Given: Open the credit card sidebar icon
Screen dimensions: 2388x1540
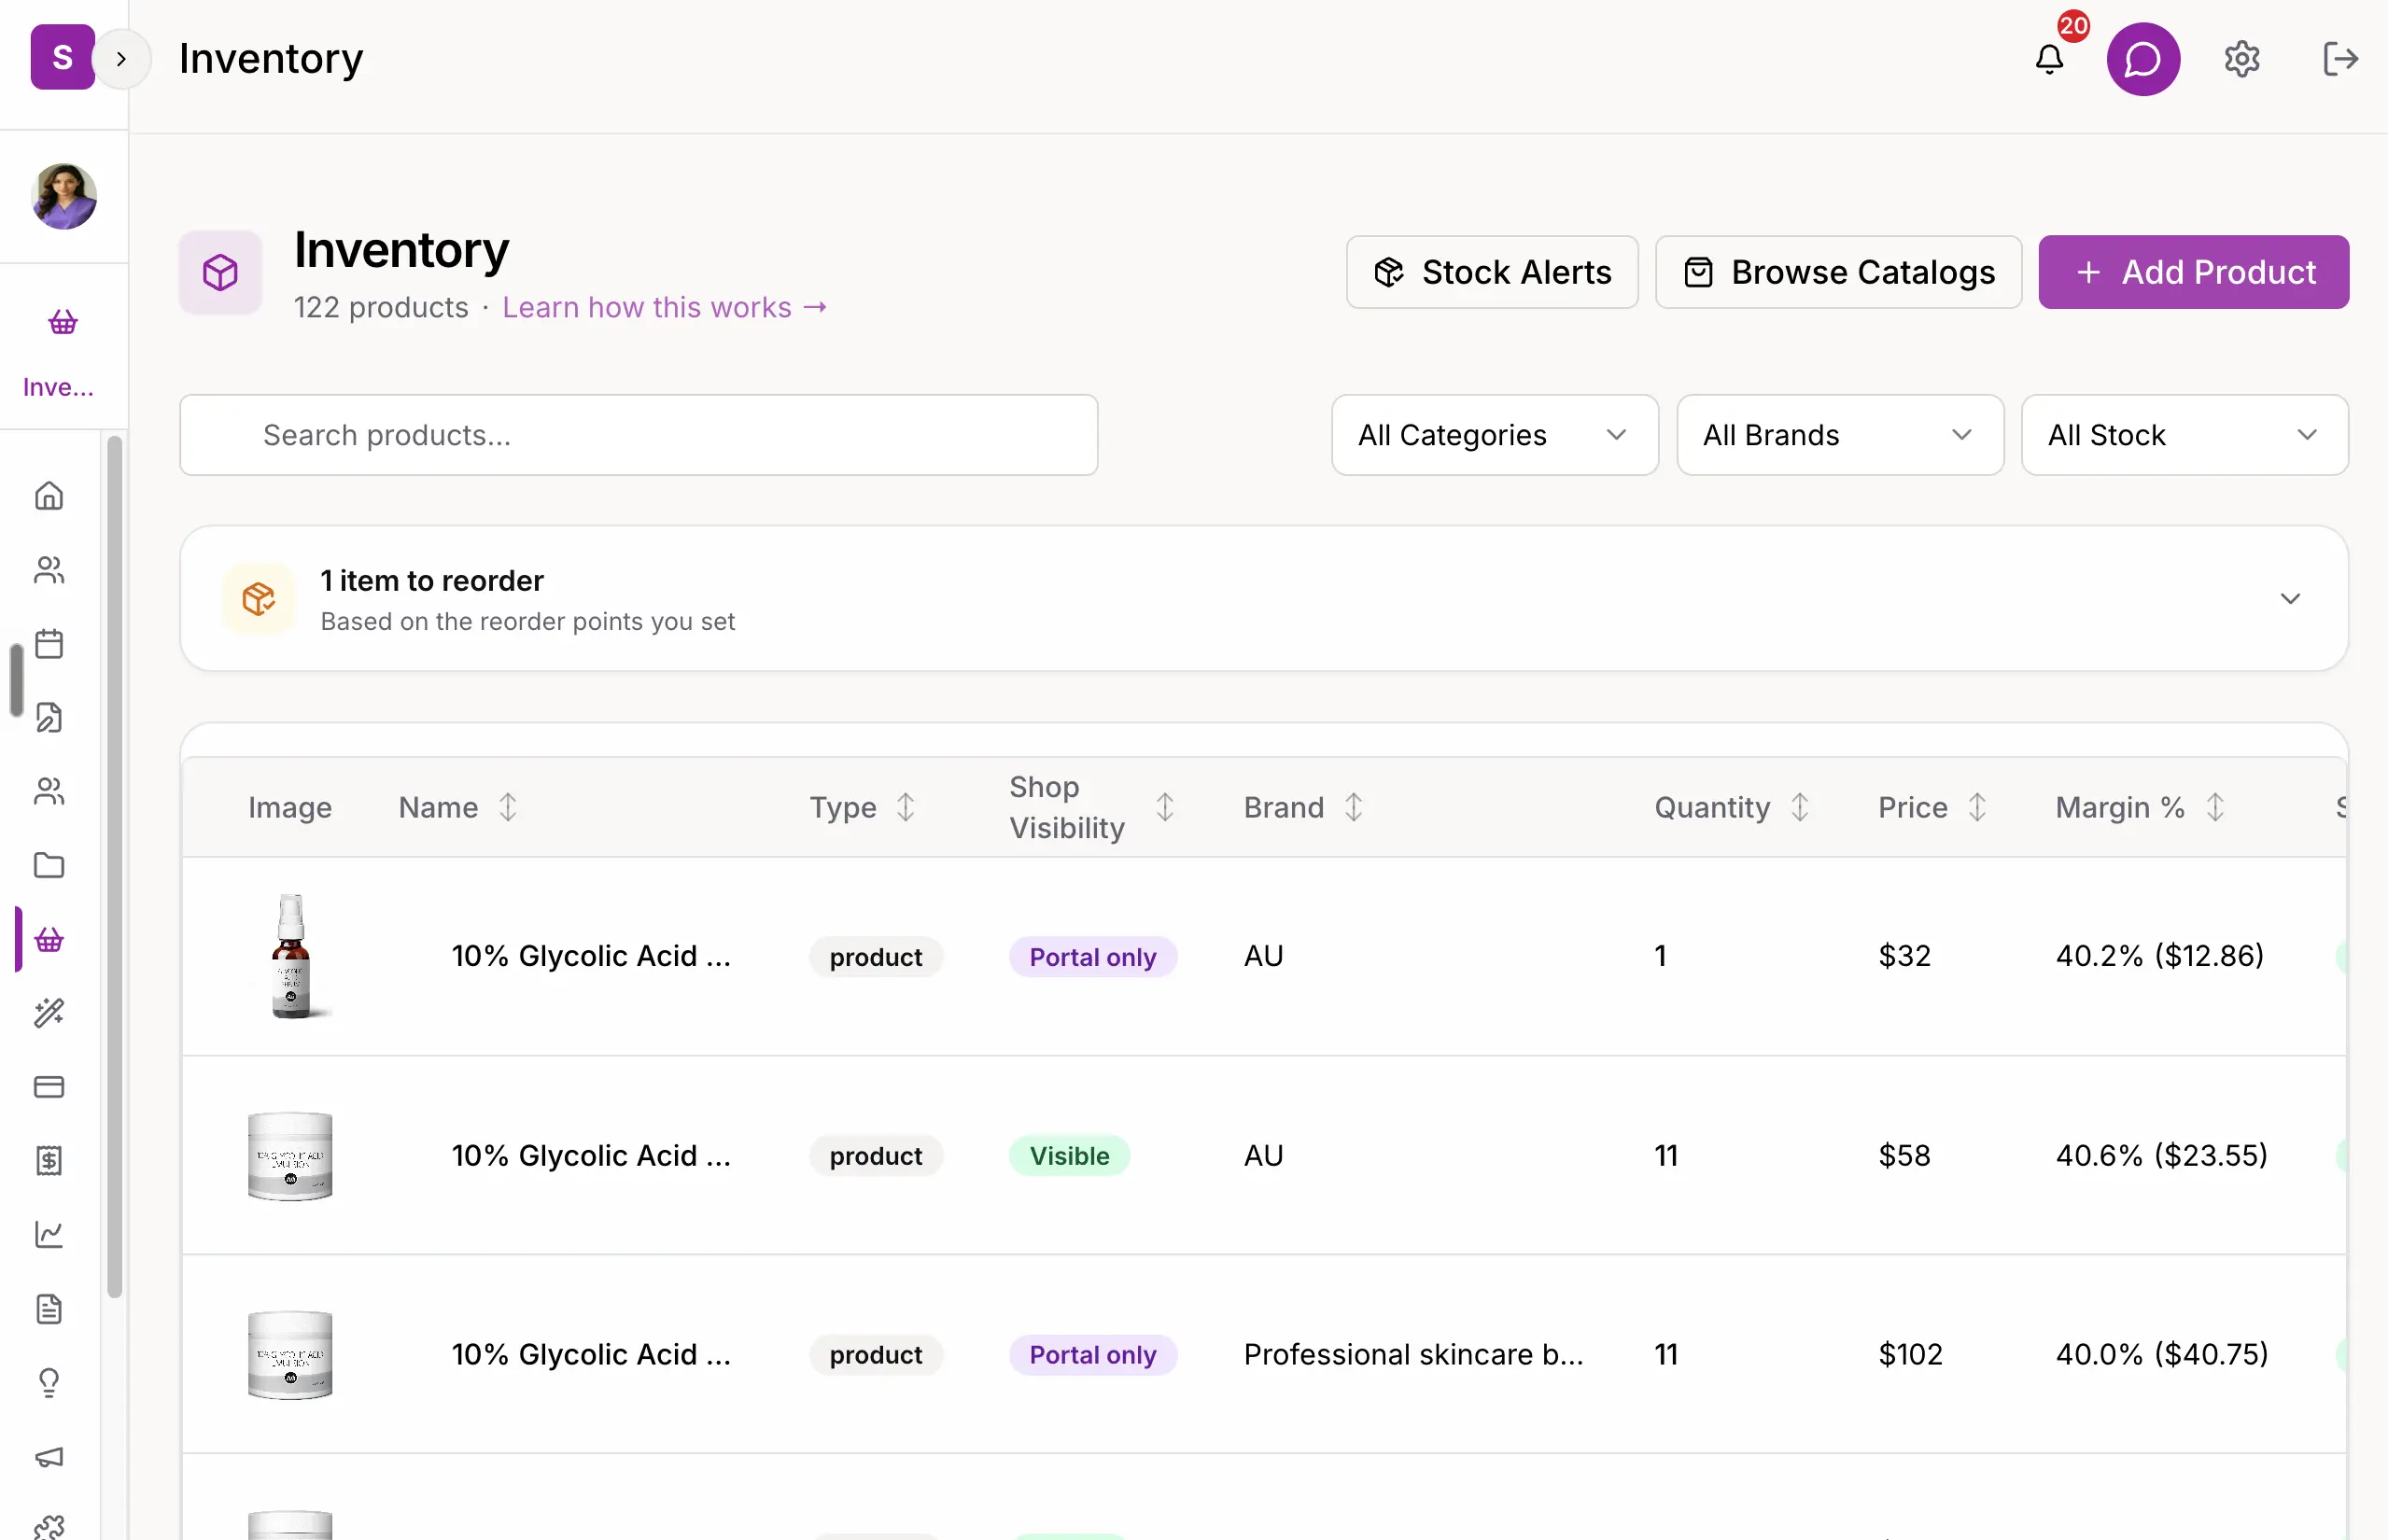Looking at the screenshot, I should [49, 1087].
